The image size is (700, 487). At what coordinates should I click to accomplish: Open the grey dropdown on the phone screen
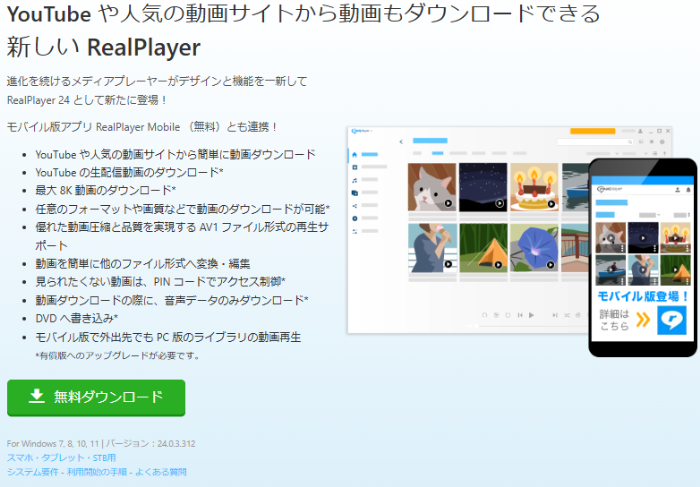pyautogui.click(x=650, y=215)
